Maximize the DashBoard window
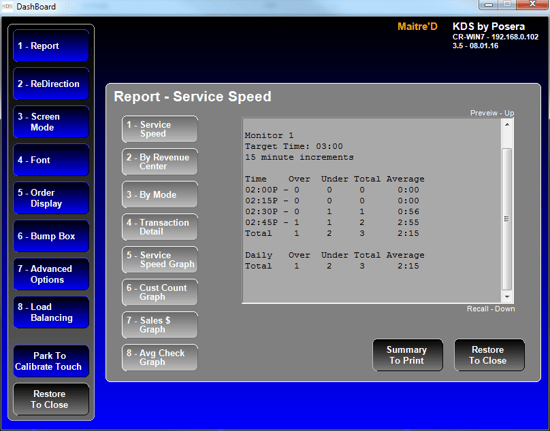The width and height of the screenshot is (550, 431). click(x=507, y=5)
